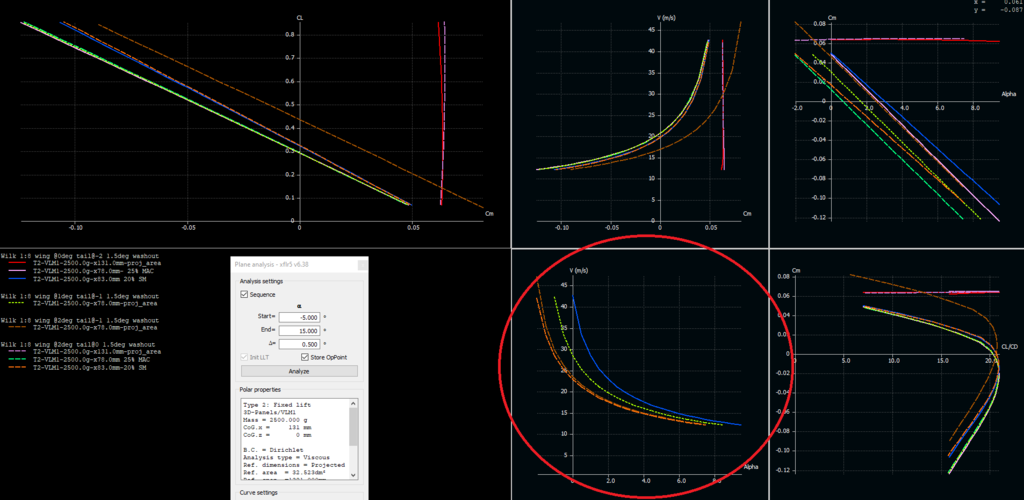Screen dimensions: 1024x500
Task: Close the Plane analysis dock panel
Action: point(360,264)
